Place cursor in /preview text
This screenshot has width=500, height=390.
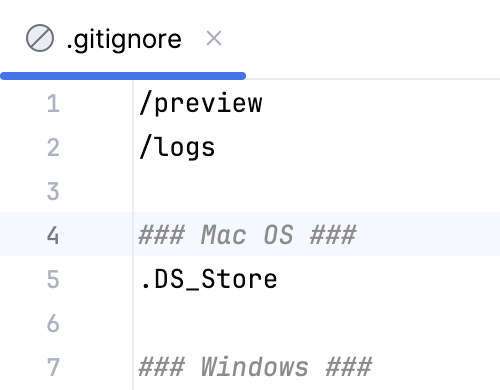201,104
